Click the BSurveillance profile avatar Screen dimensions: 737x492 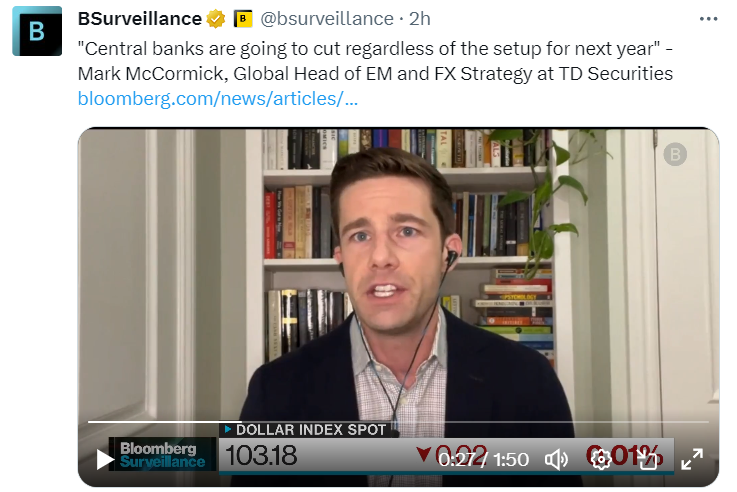click(37, 31)
